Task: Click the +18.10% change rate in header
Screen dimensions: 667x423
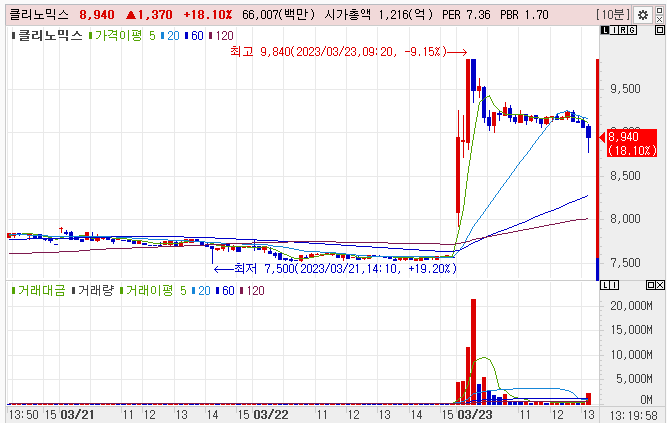Action: point(208,15)
